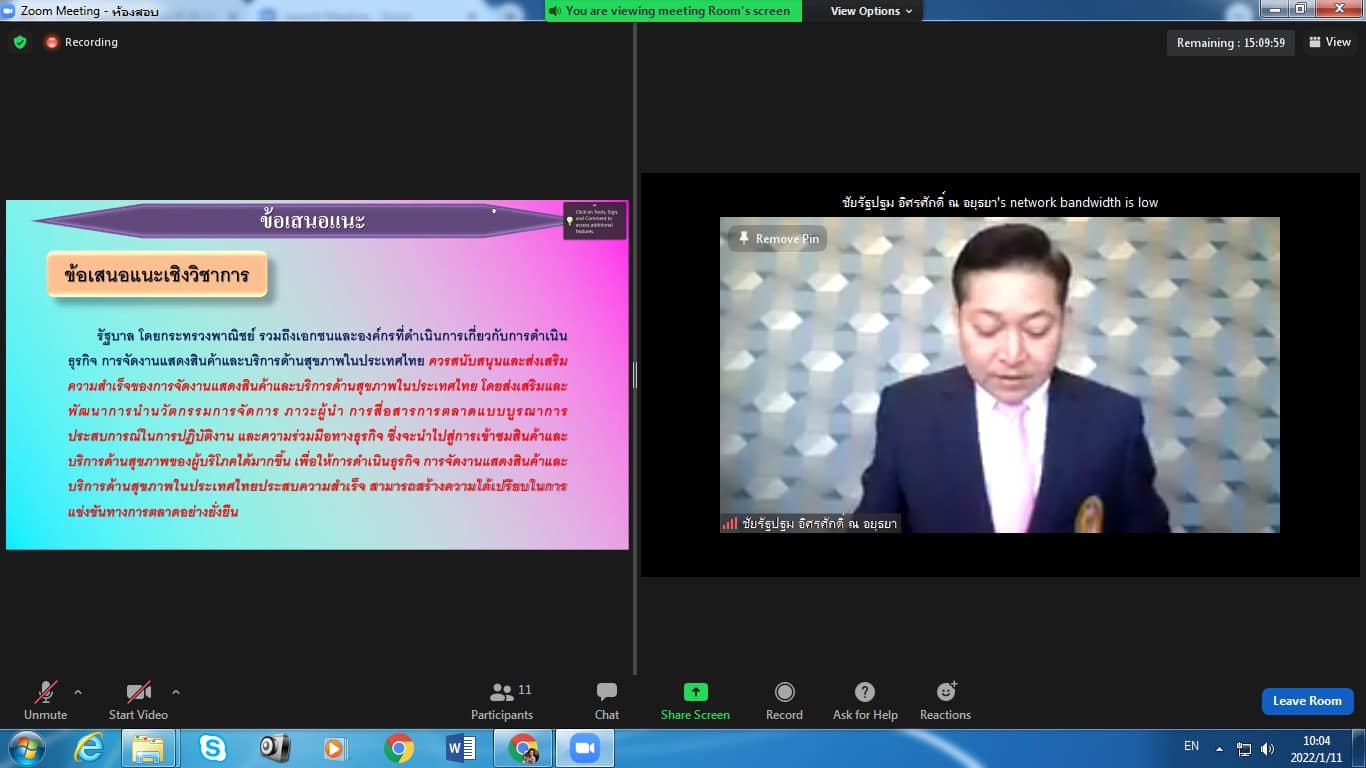
Task: Switch to Word in the taskbar
Action: [x=460, y=748]
